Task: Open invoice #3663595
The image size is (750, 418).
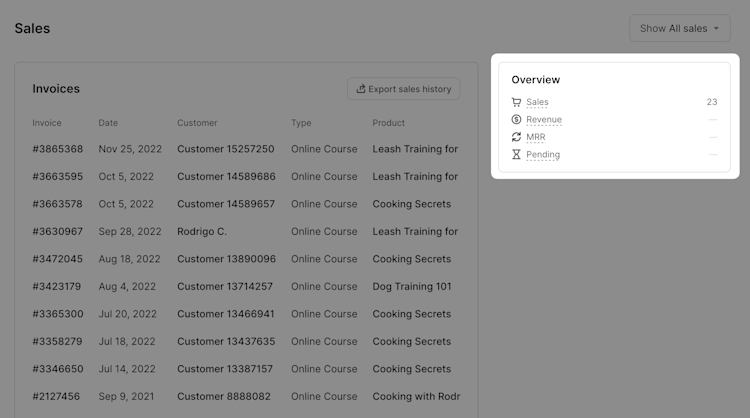Action: [x=58, y=176]
